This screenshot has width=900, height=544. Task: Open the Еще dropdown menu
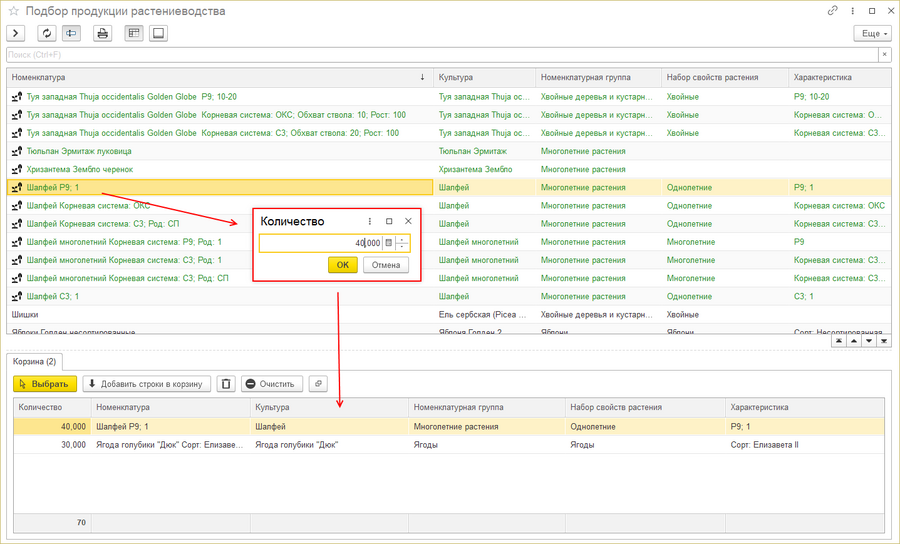pyautogui.click(x=872, y=33)
